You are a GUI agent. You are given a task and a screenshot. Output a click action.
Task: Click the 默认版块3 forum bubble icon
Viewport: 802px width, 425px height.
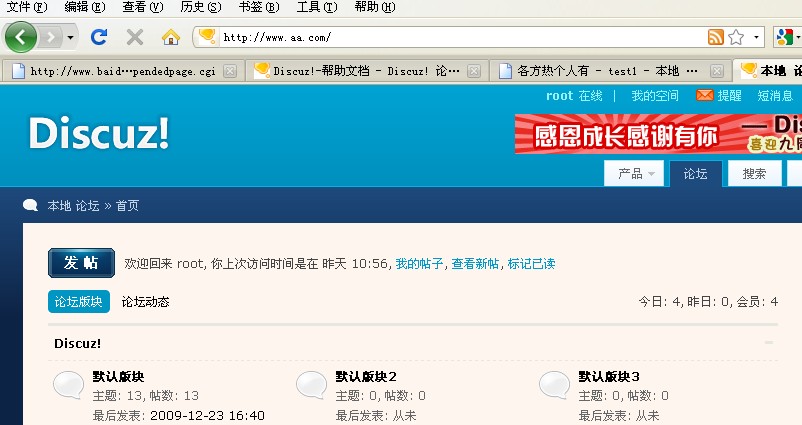click(x=554, y=385)
